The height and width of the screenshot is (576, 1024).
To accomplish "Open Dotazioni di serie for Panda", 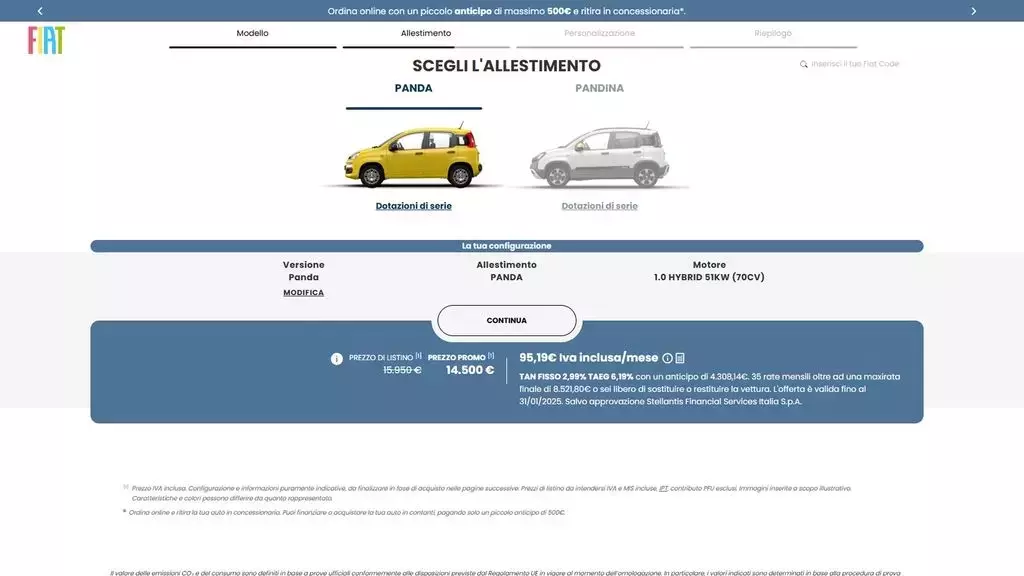I will pyautogui.click(x=413, y=206).
